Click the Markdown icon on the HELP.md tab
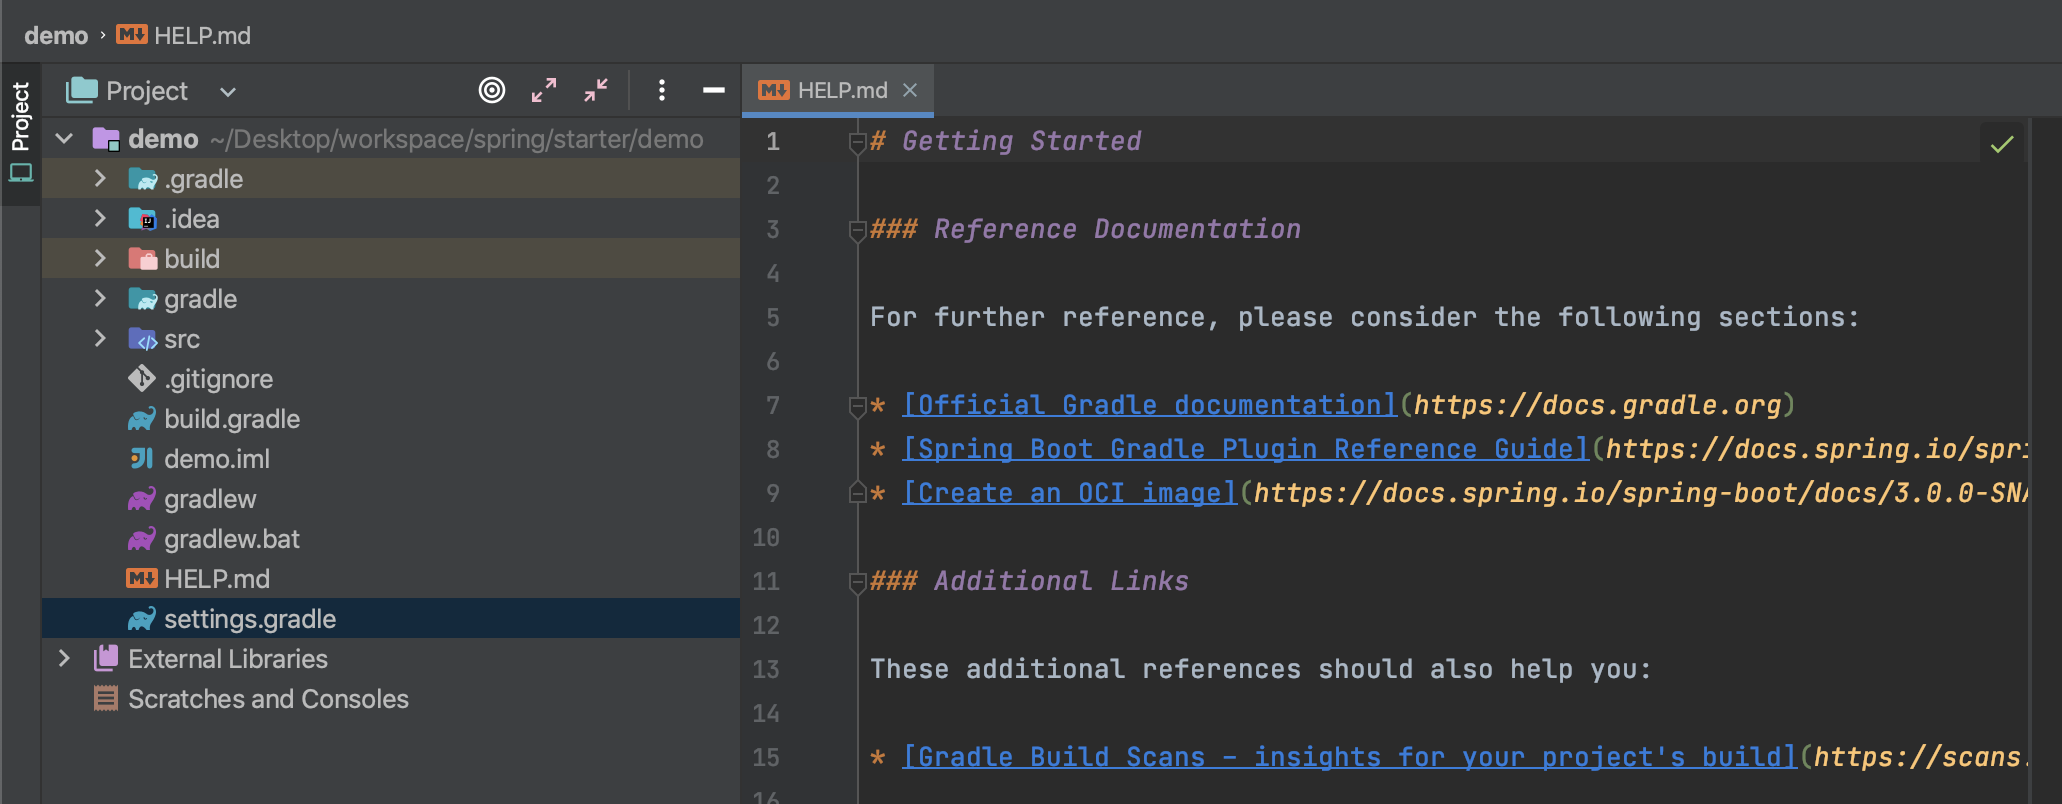Viewport: 2062px width, 804px height. click(774, 91)
